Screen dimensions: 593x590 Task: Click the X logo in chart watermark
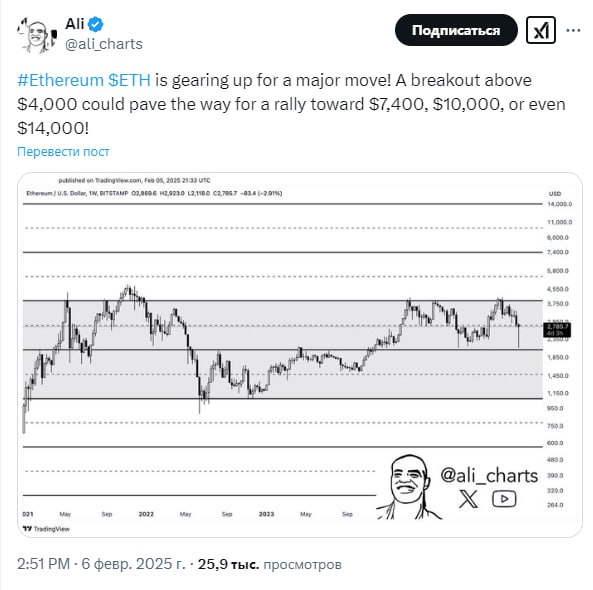point(469,499)
